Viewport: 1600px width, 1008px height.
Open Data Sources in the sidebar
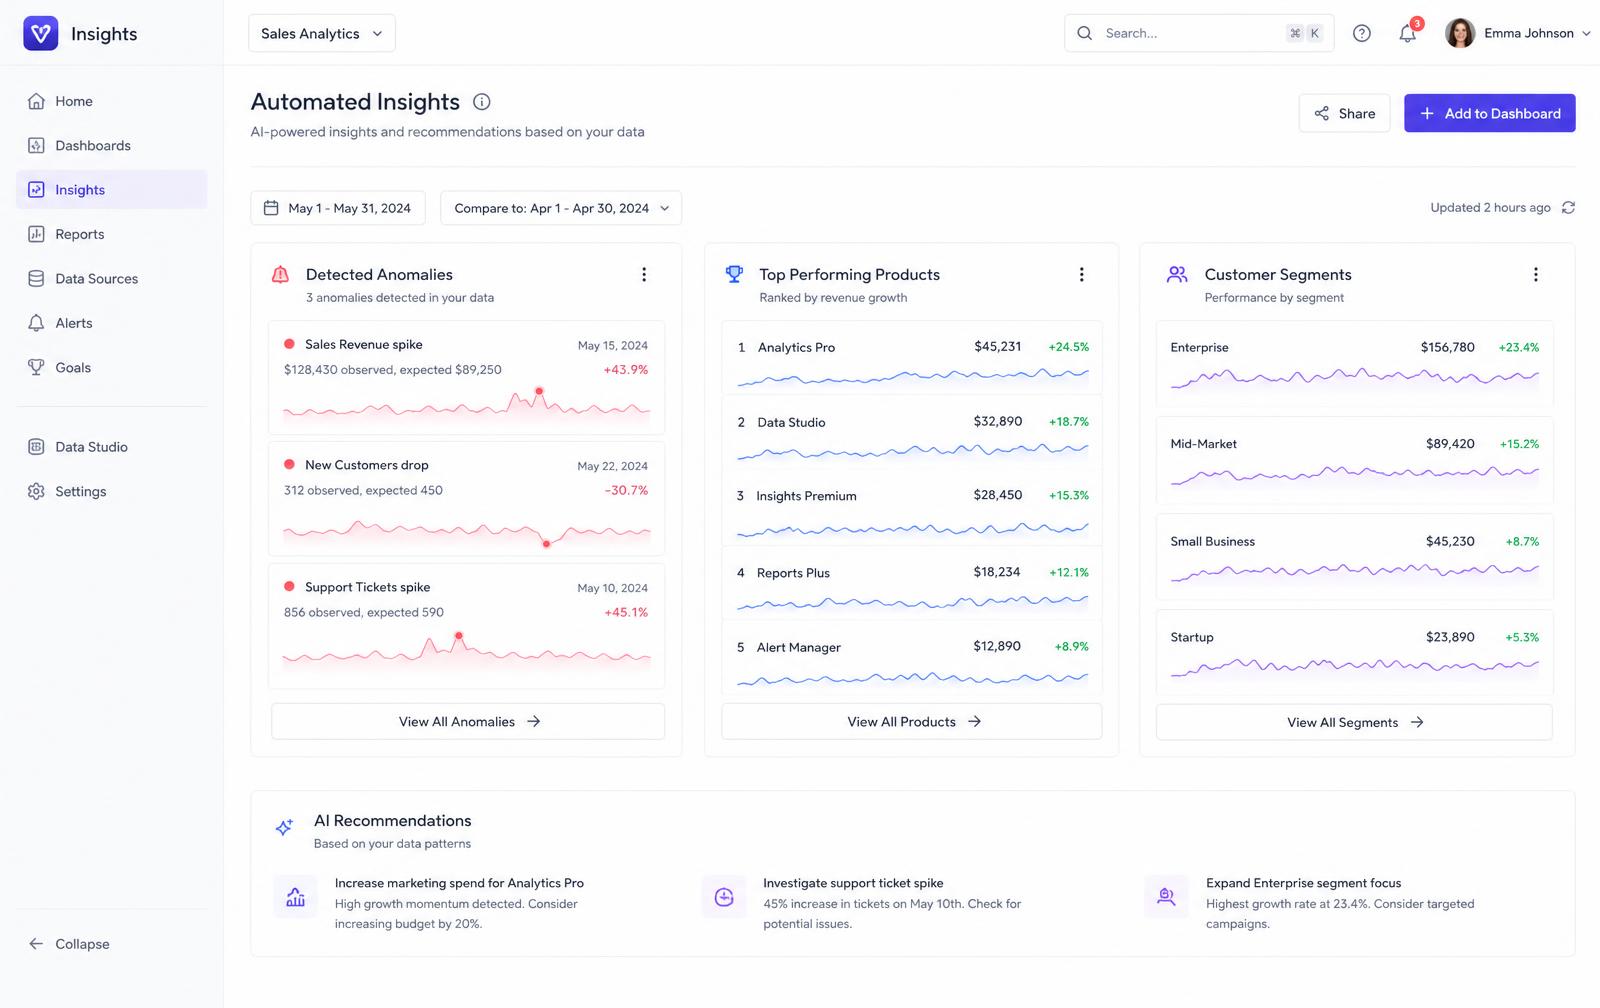tap(111, 279)
